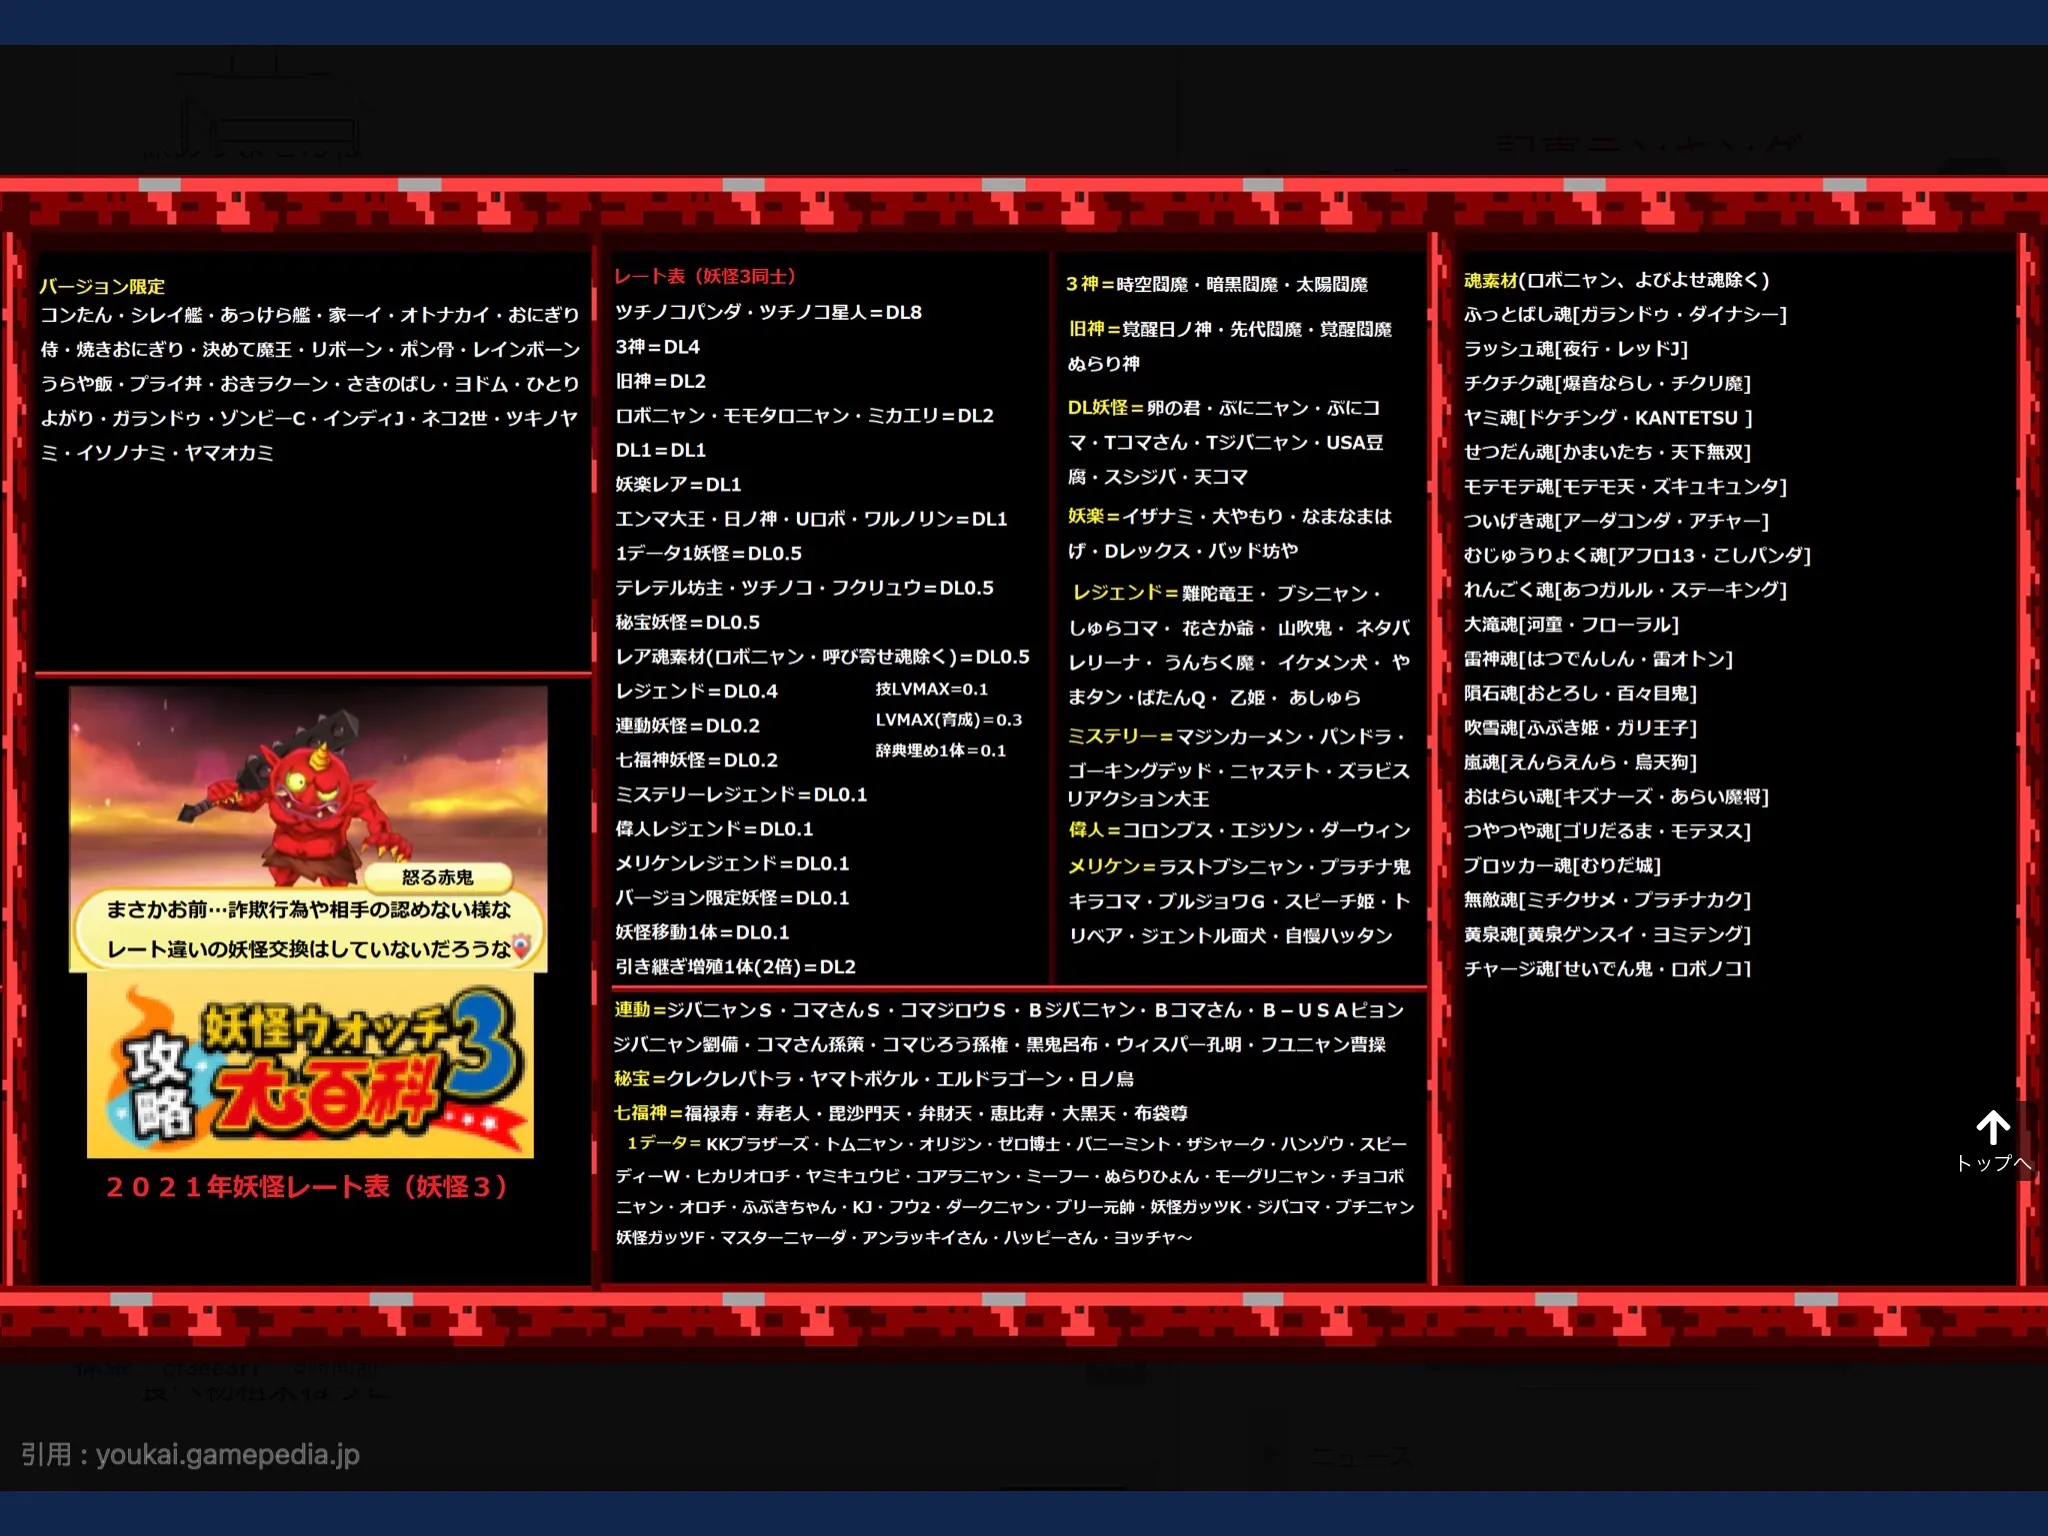Click the 嵐魂[えんらえんら・烏天狗] line
This screenshot has height=1536, width=2048.
point(1580,762)
